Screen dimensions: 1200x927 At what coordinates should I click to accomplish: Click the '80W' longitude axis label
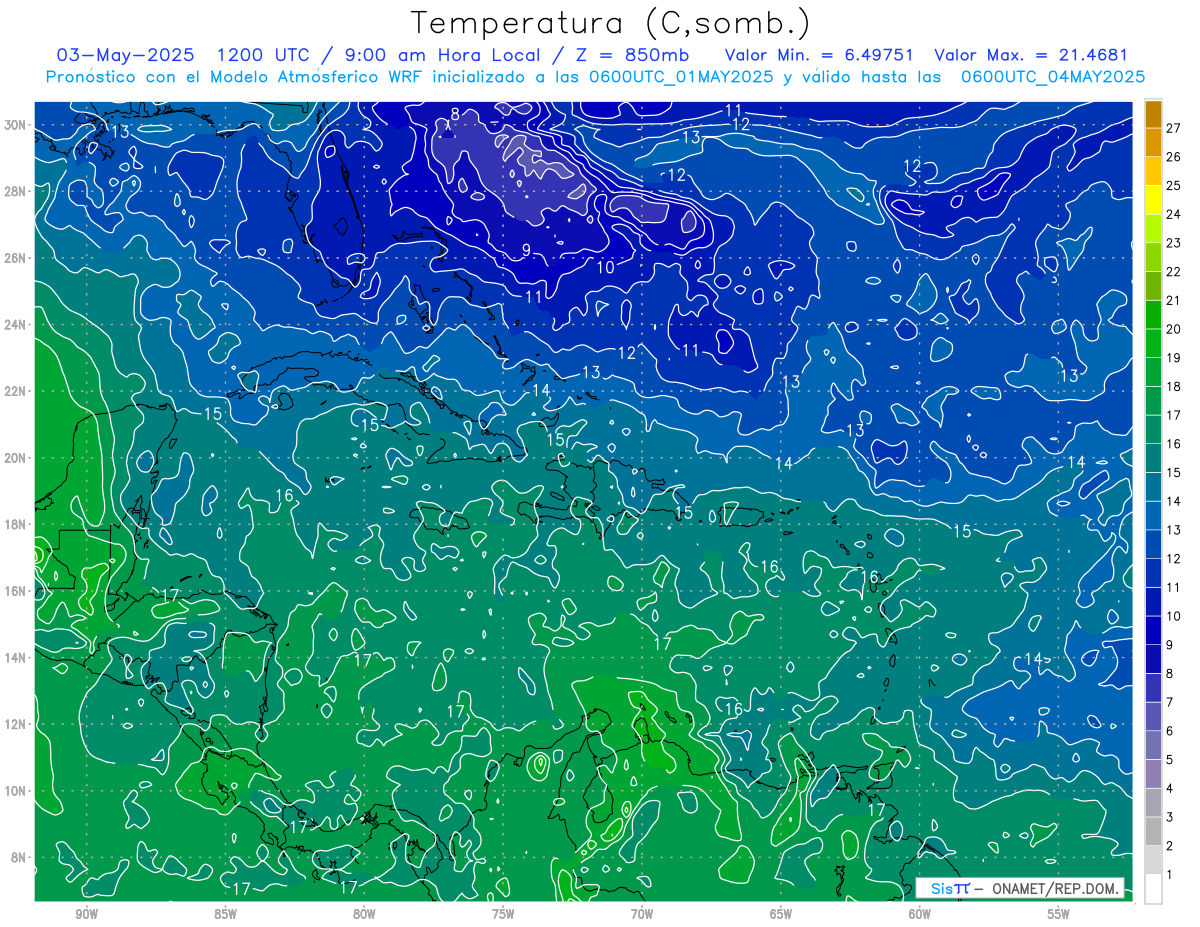[364, 914]
